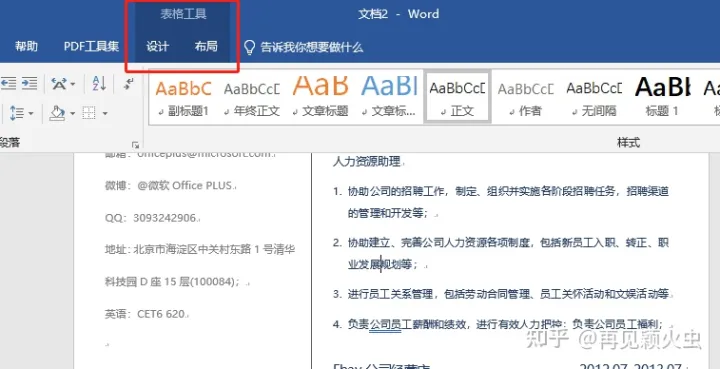Image resolution: width=720 pixels, height=369 pixels.
Task: Click the QQ: 3093242906 line
Action: click(x=151, y=218)
